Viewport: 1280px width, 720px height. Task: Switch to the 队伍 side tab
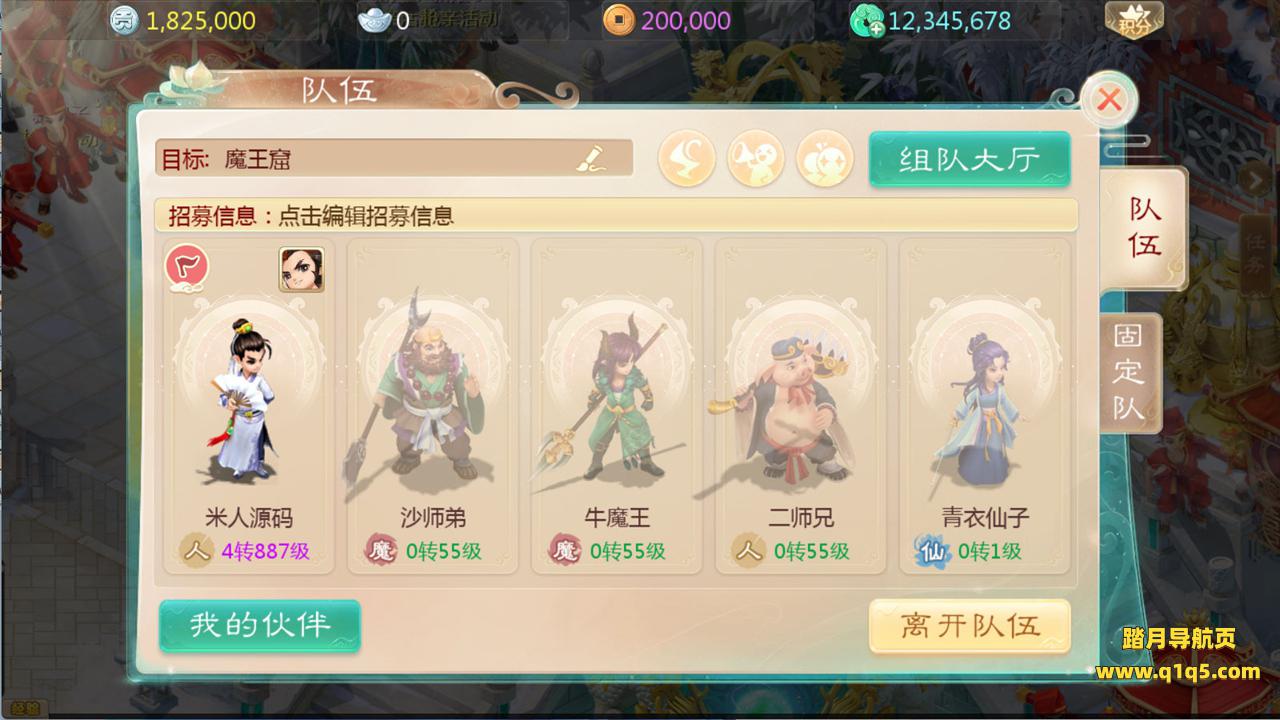(1144, 228)
